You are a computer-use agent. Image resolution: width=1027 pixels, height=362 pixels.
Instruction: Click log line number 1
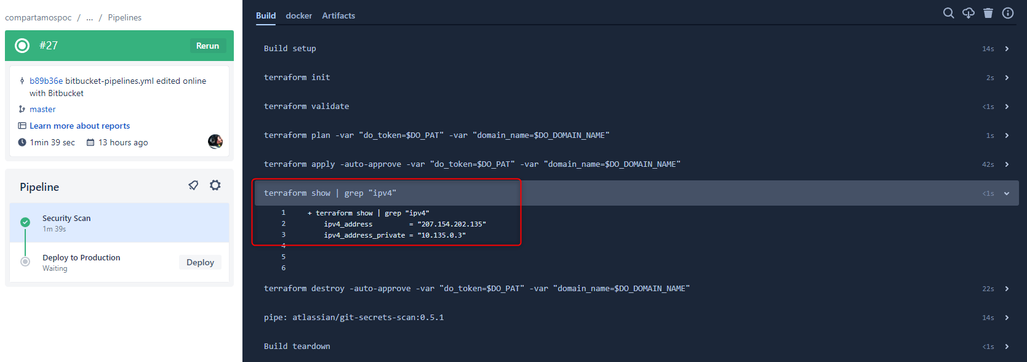[283, 213]
